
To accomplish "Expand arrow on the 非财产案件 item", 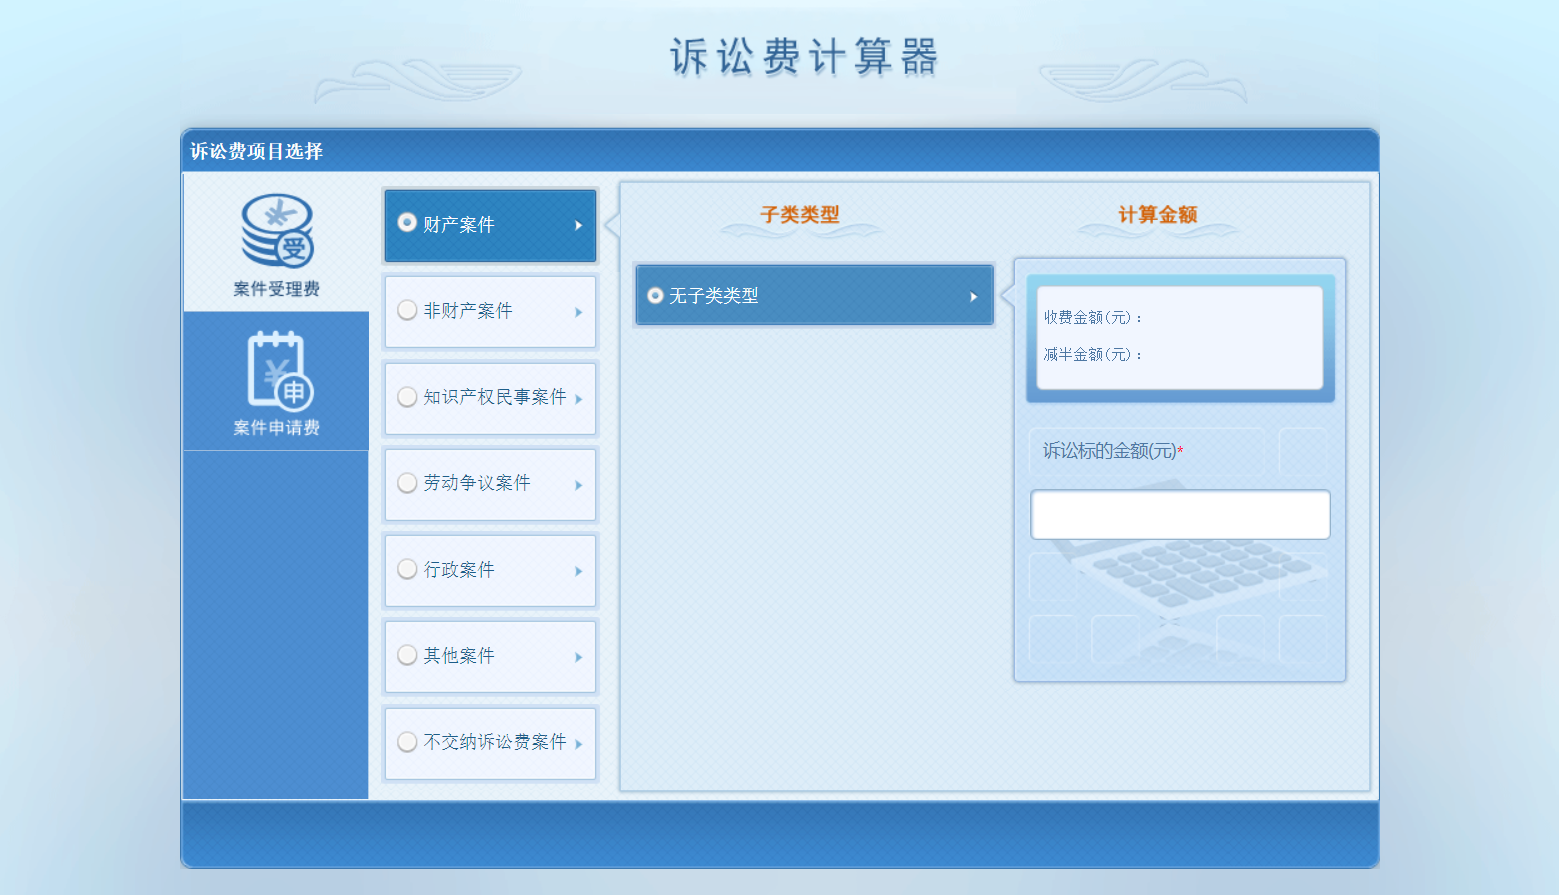I will 578,312.
